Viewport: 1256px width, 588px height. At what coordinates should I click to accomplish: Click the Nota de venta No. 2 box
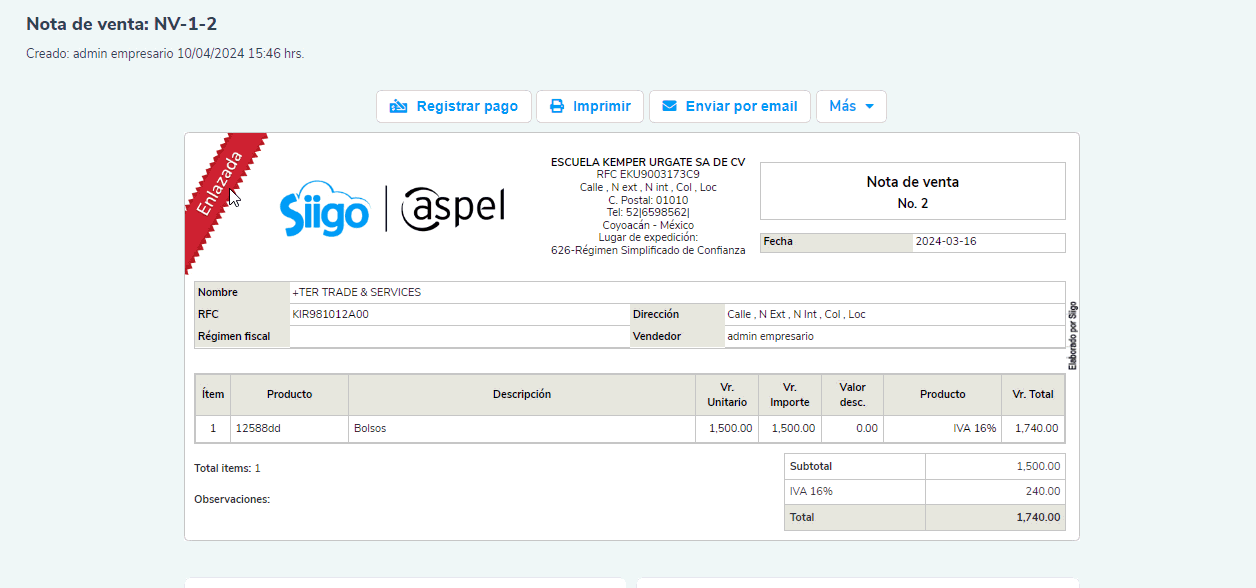[x=912, y=192]
